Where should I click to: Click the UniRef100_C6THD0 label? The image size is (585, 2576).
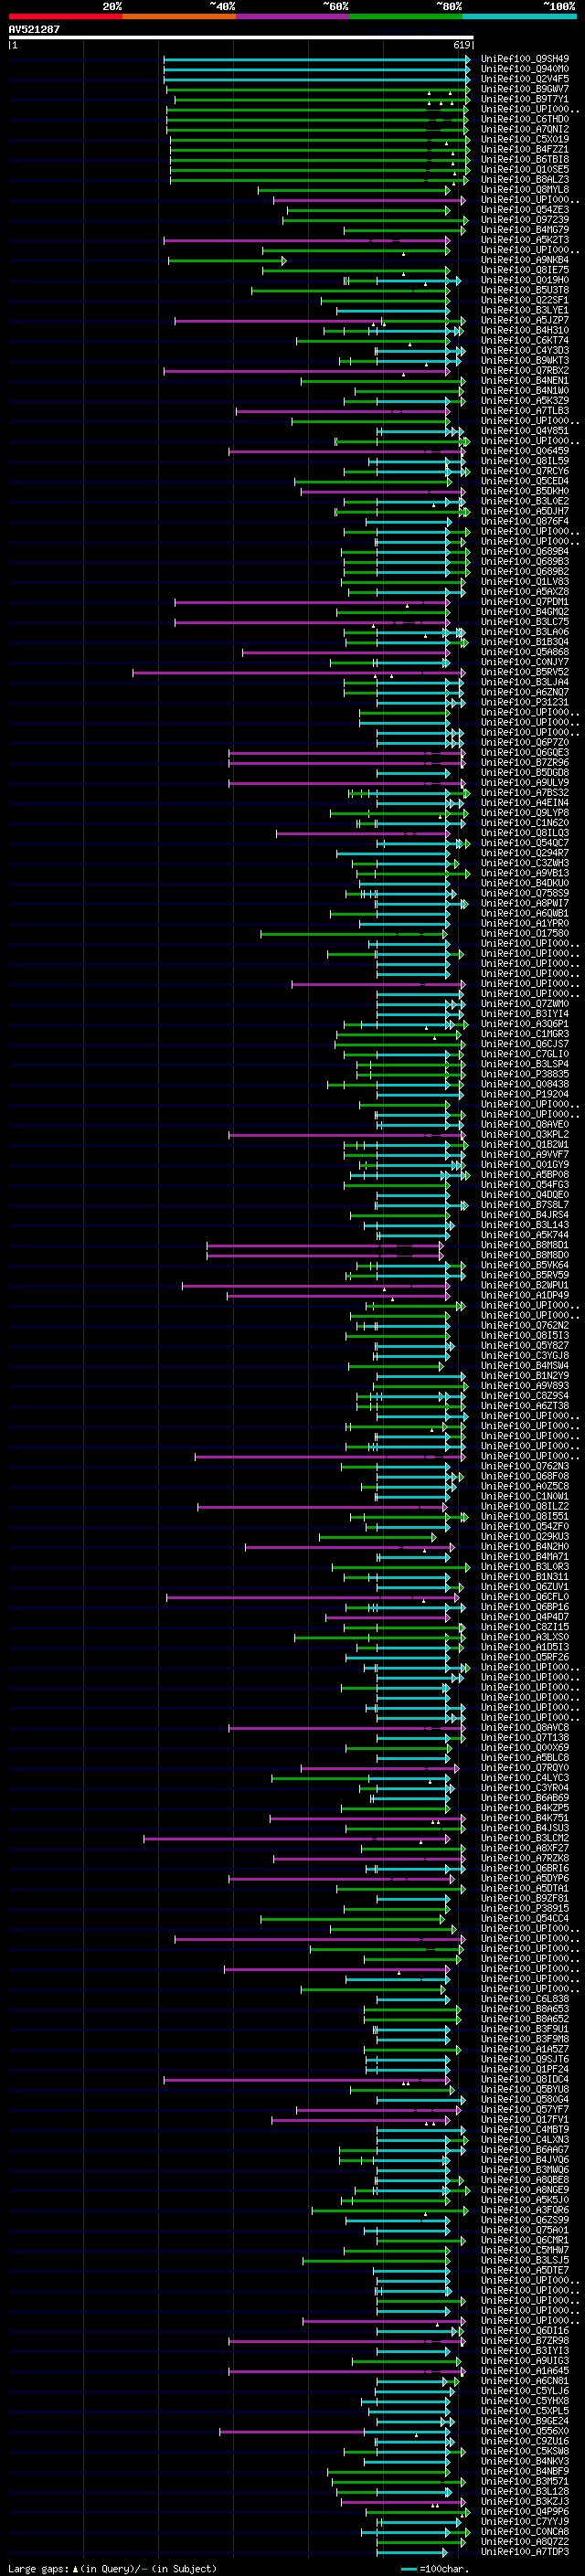(x=525, y=119)
